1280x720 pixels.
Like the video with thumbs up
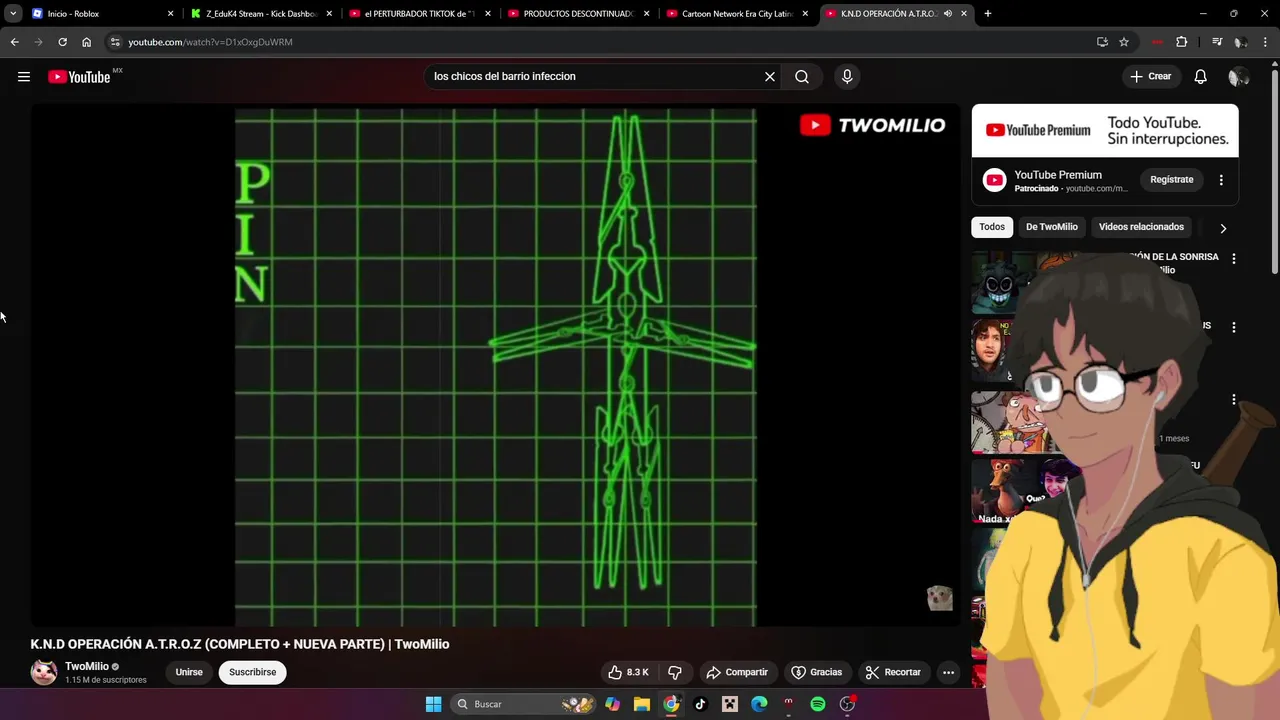(x=628, y=672)
